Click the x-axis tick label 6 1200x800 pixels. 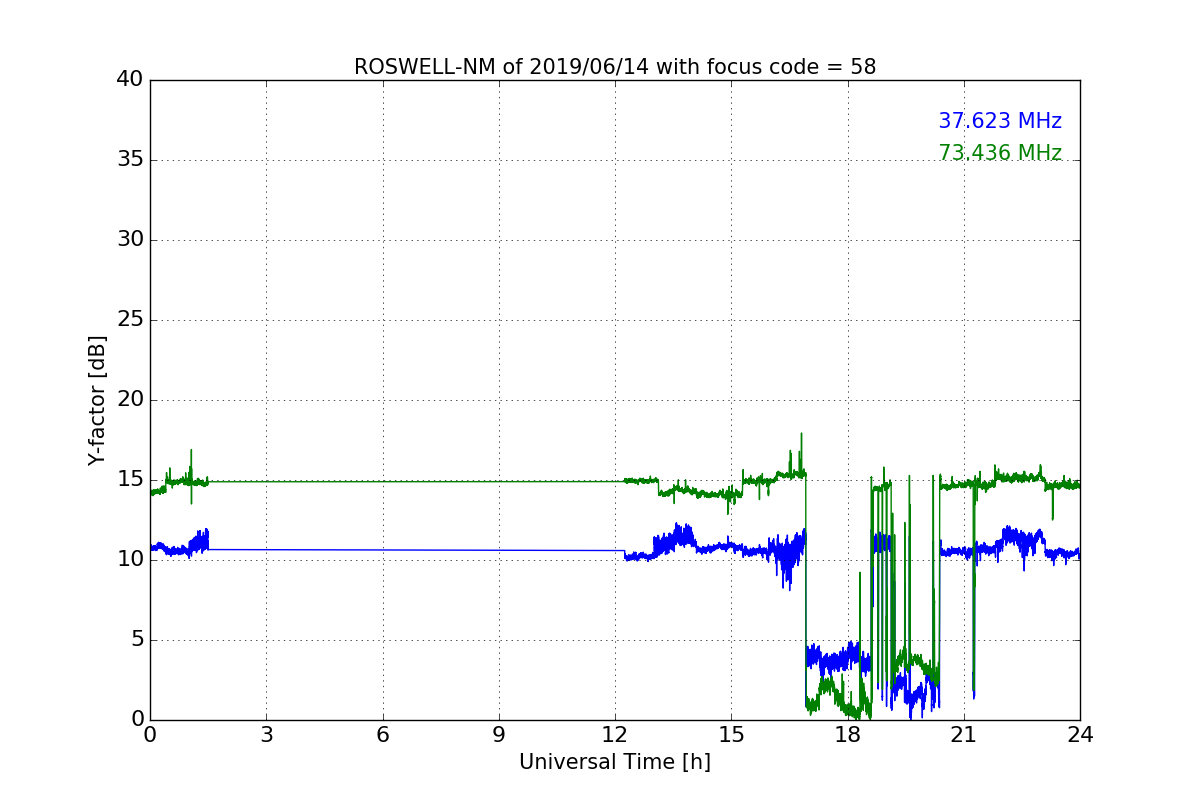coord(383,735)
